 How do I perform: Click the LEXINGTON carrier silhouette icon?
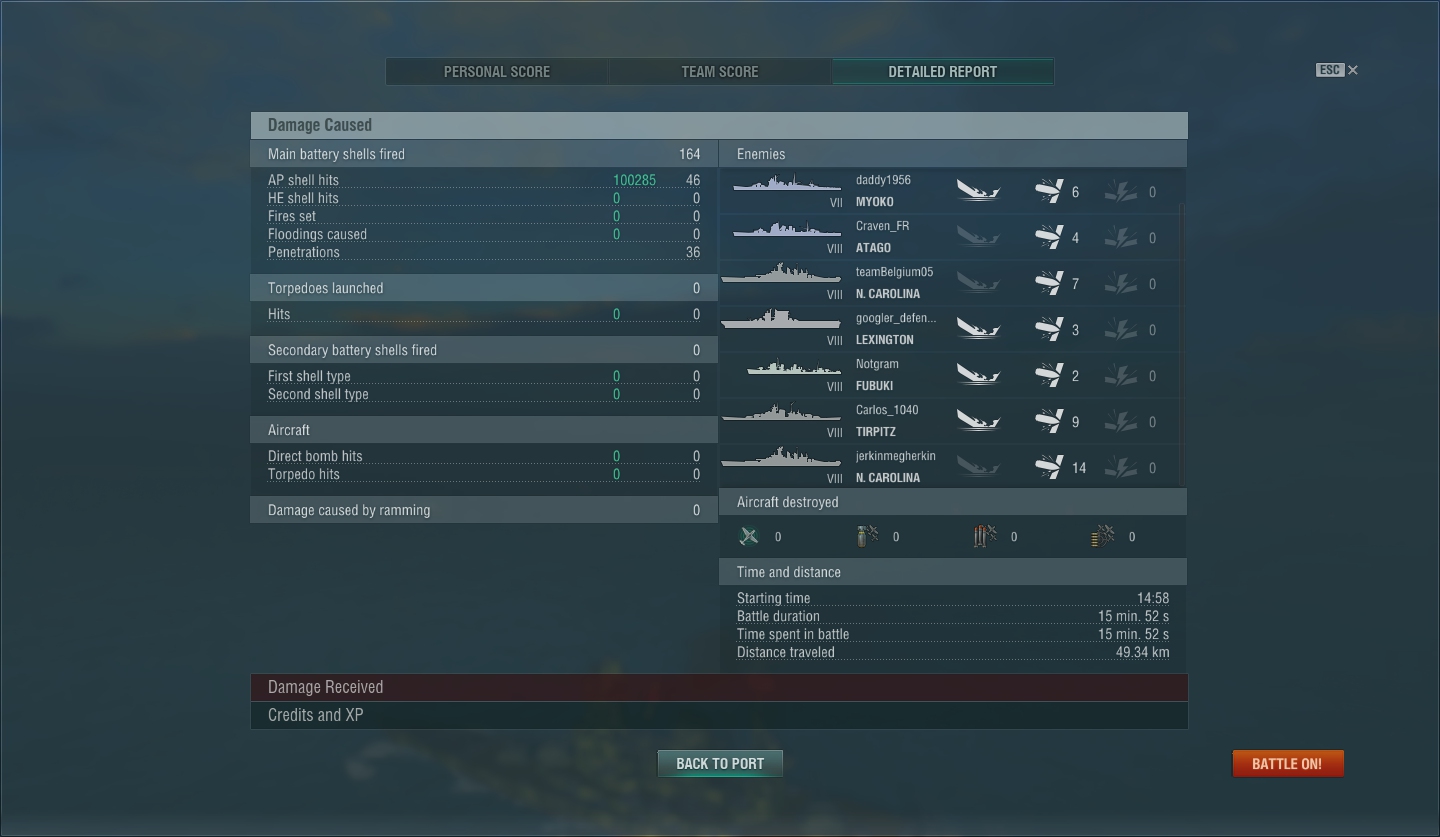[782, 320]
